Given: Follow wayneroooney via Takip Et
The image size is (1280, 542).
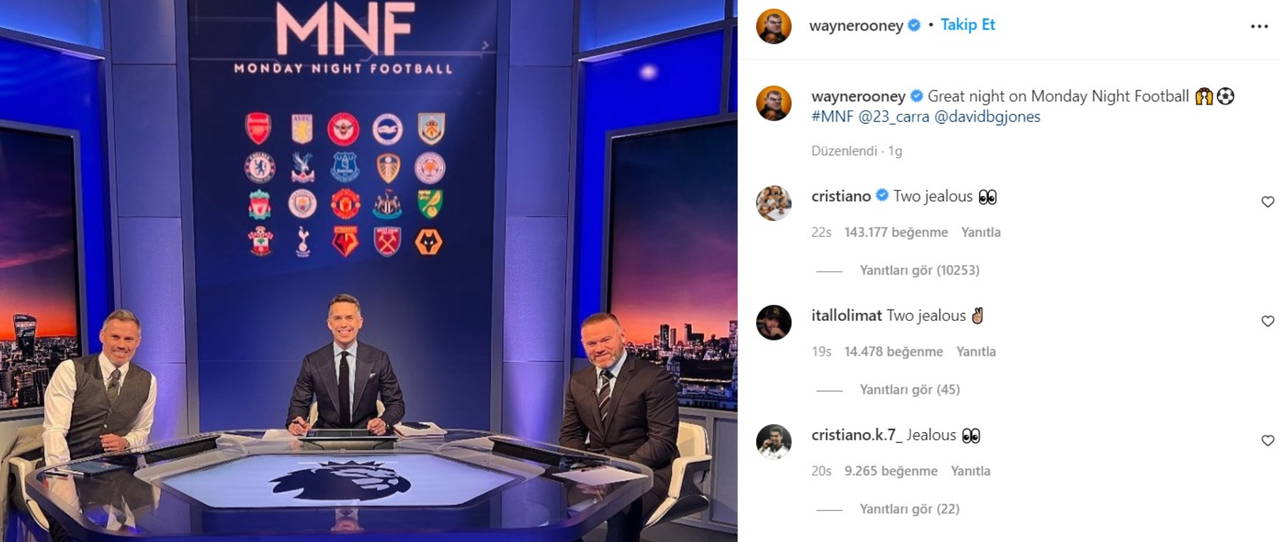Looking at the screenshot, I should point(968,25).
